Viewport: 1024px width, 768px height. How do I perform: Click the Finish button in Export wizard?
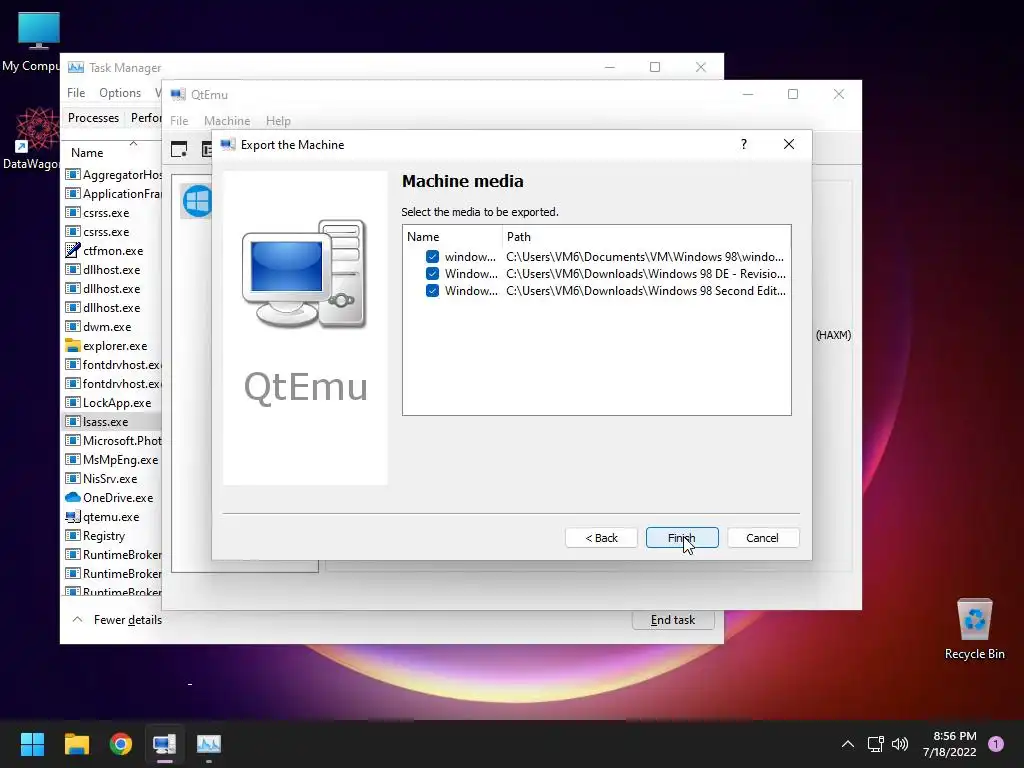(x=682, y=537)
